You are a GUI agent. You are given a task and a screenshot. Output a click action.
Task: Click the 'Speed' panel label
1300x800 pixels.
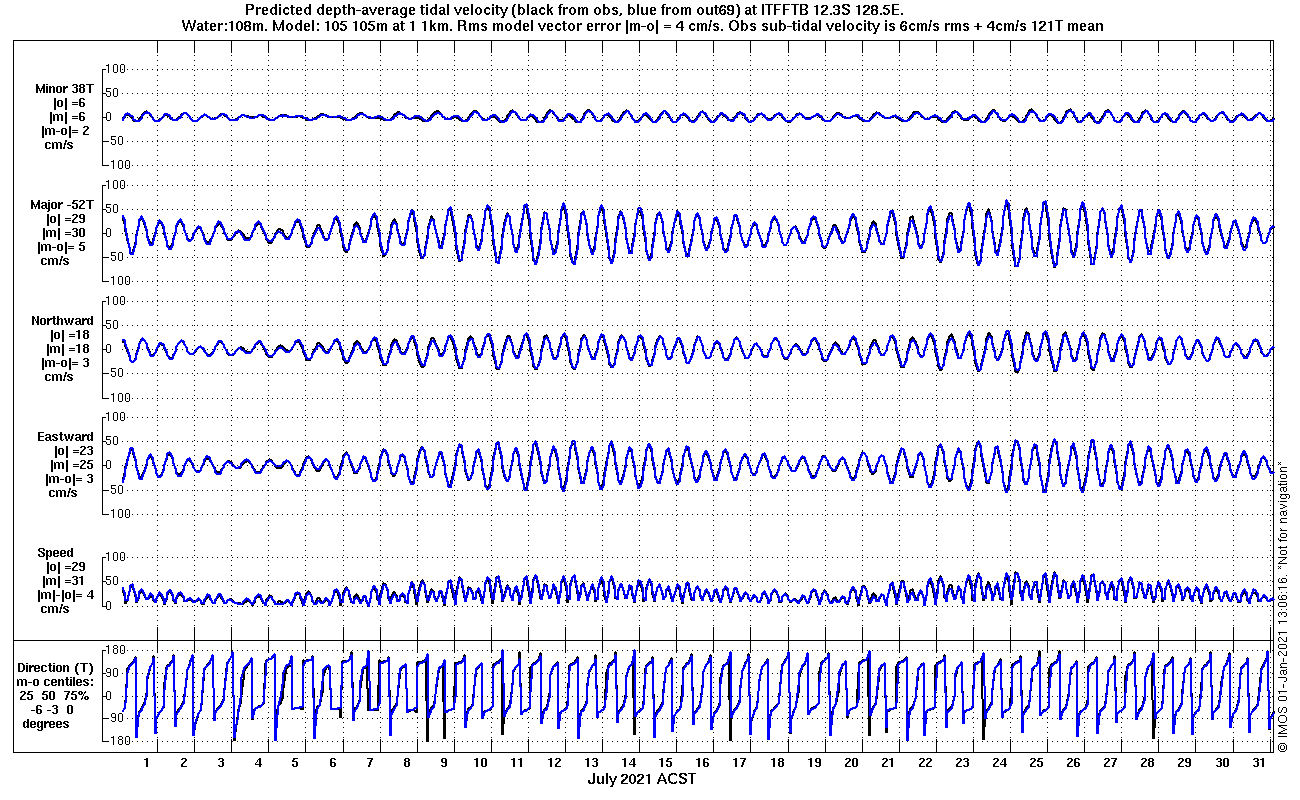point(55,553)
